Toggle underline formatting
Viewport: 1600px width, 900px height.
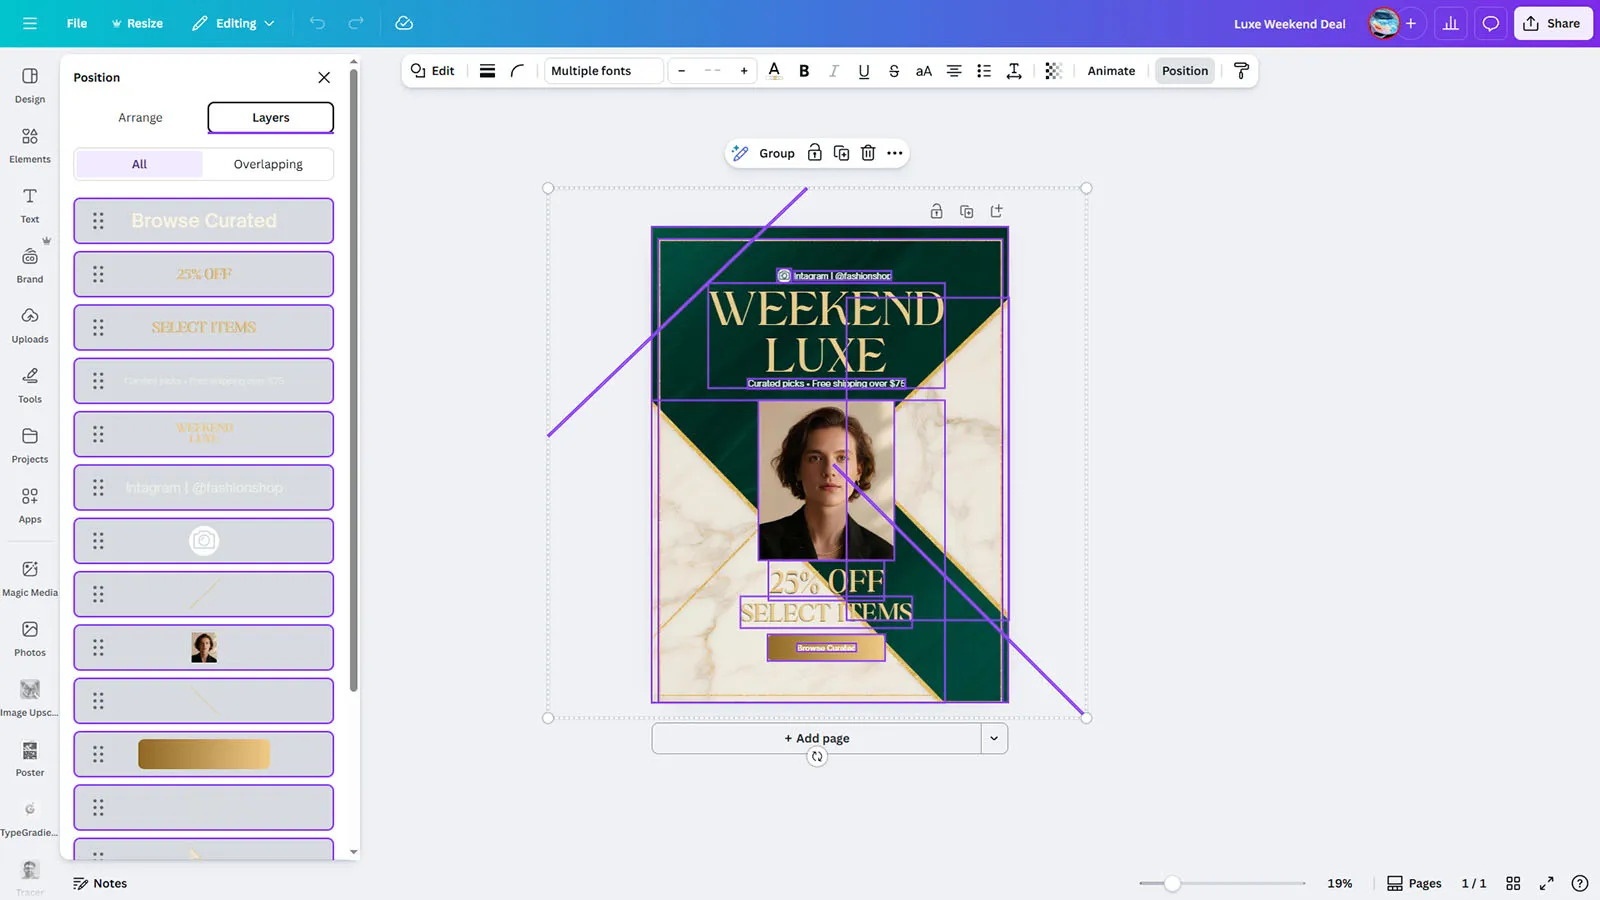coord(864,71)
